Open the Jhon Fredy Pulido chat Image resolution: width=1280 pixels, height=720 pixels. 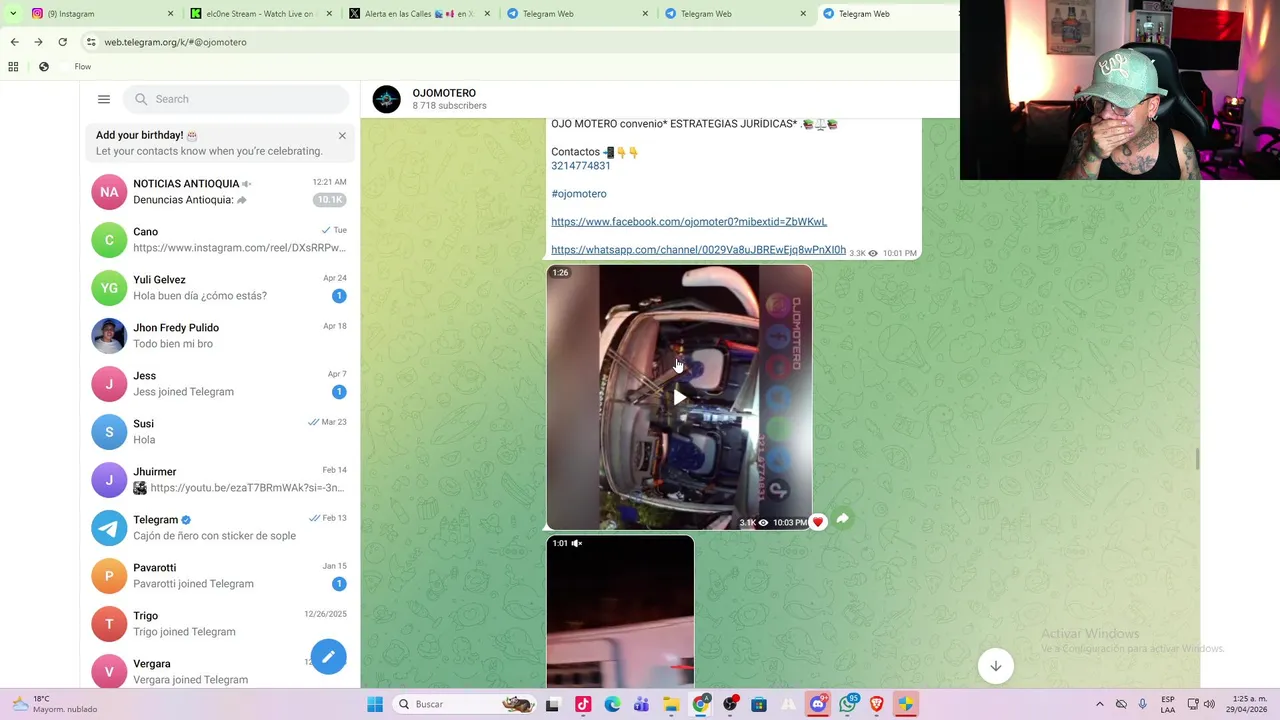click(220, 336)
